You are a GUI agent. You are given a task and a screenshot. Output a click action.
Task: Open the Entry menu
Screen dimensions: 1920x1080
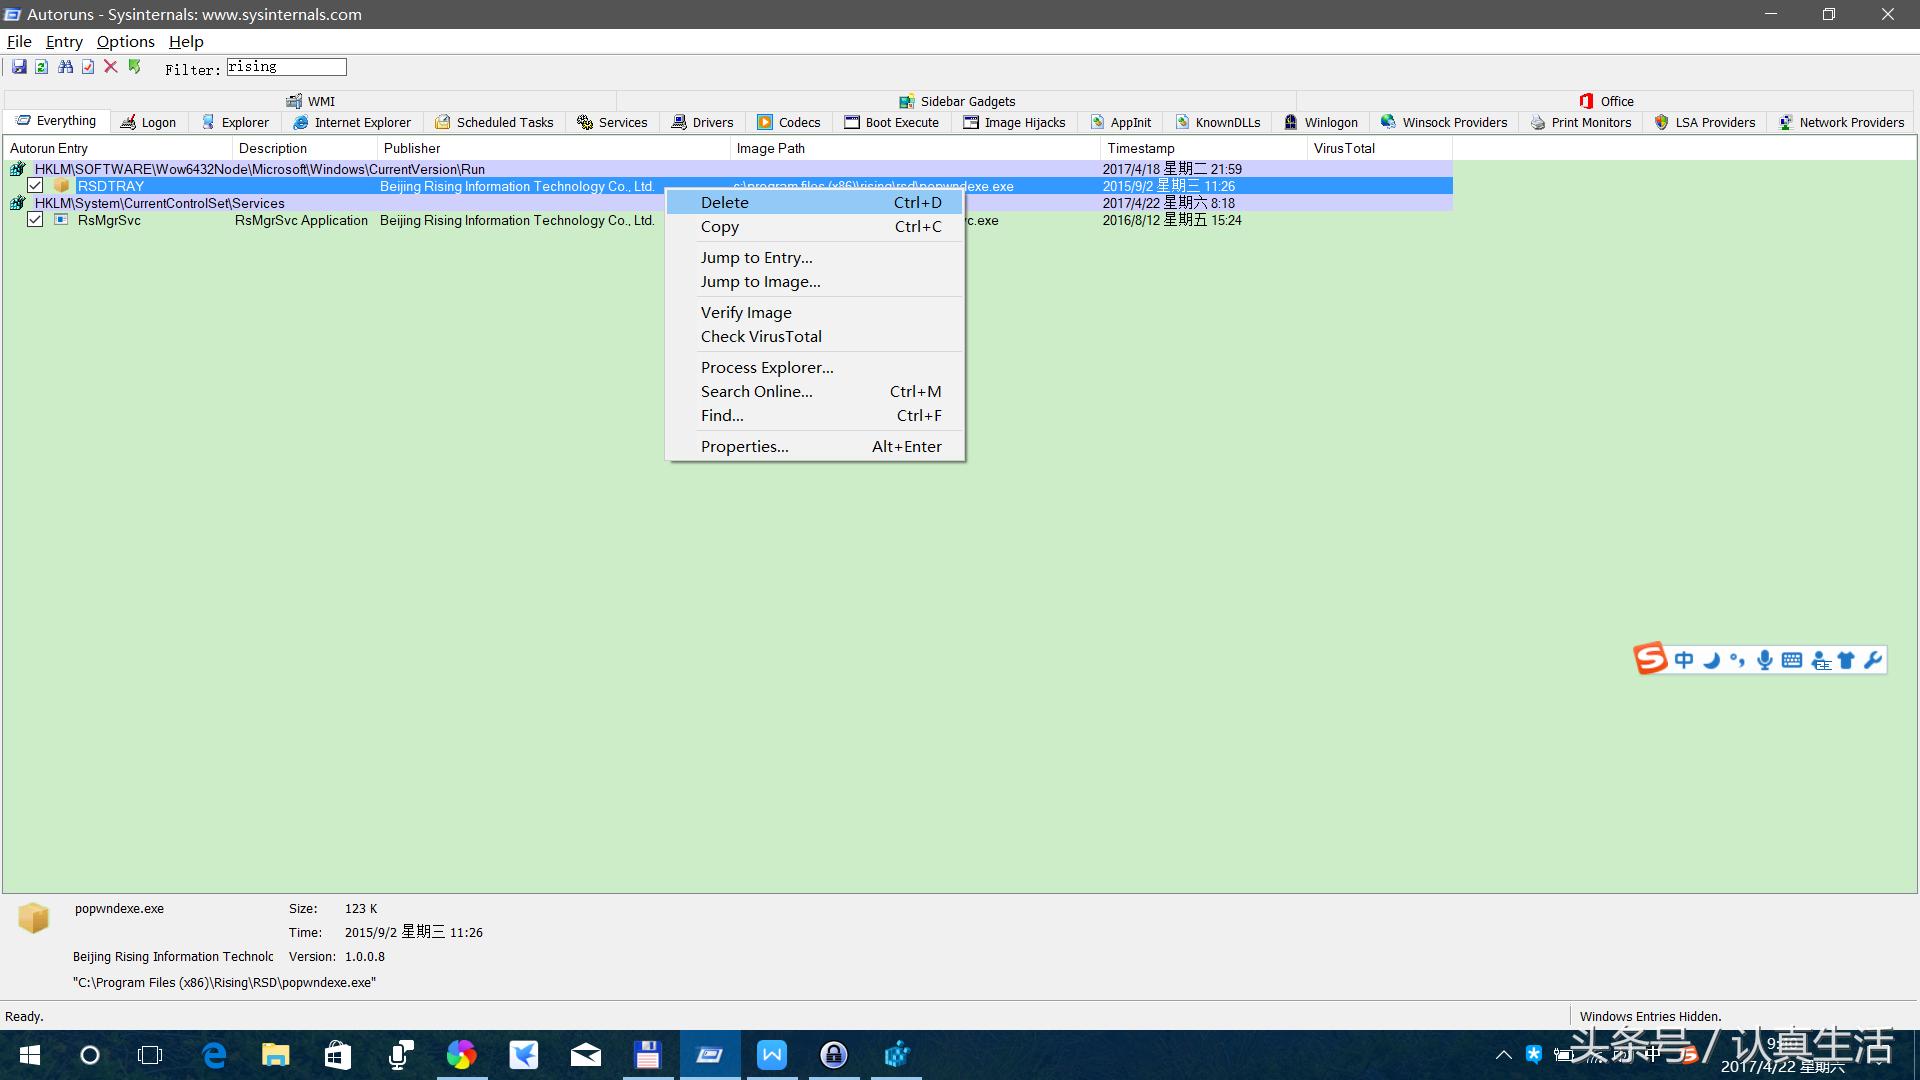(x=64, y=41)
